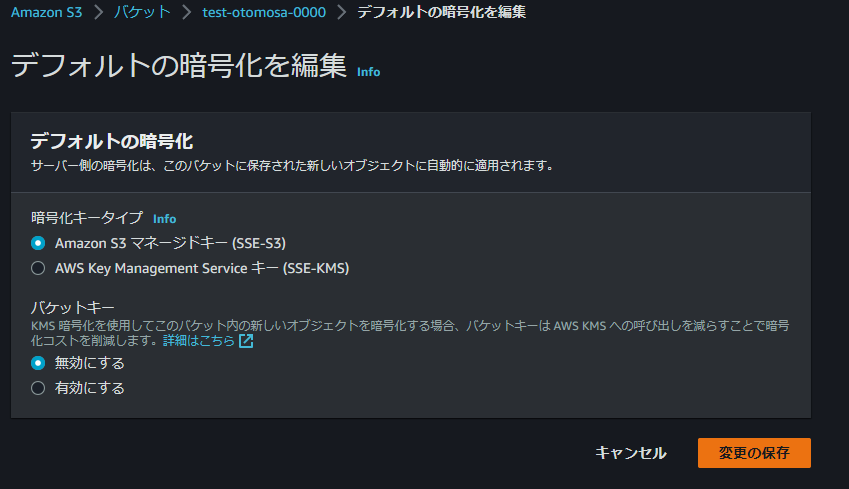The height and width of the screenshot is (489, 849).
Task: Choose AWS Key Management Service (SSE-KMS) option
Action: pyautogui.click(x=38, y=268)
